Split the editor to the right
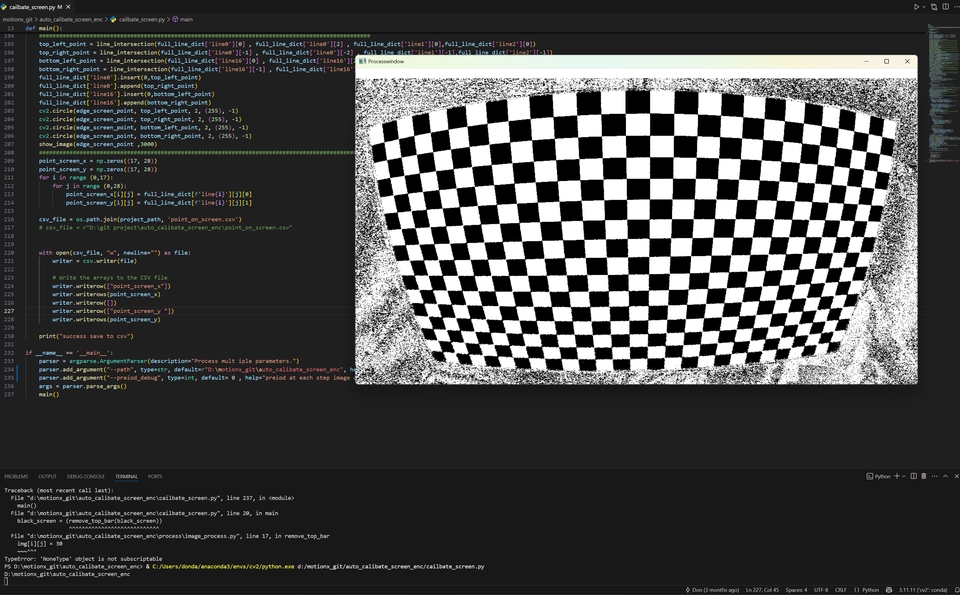Screen dimensions: 960x595 pyautogui.click(x=946, y=6)
